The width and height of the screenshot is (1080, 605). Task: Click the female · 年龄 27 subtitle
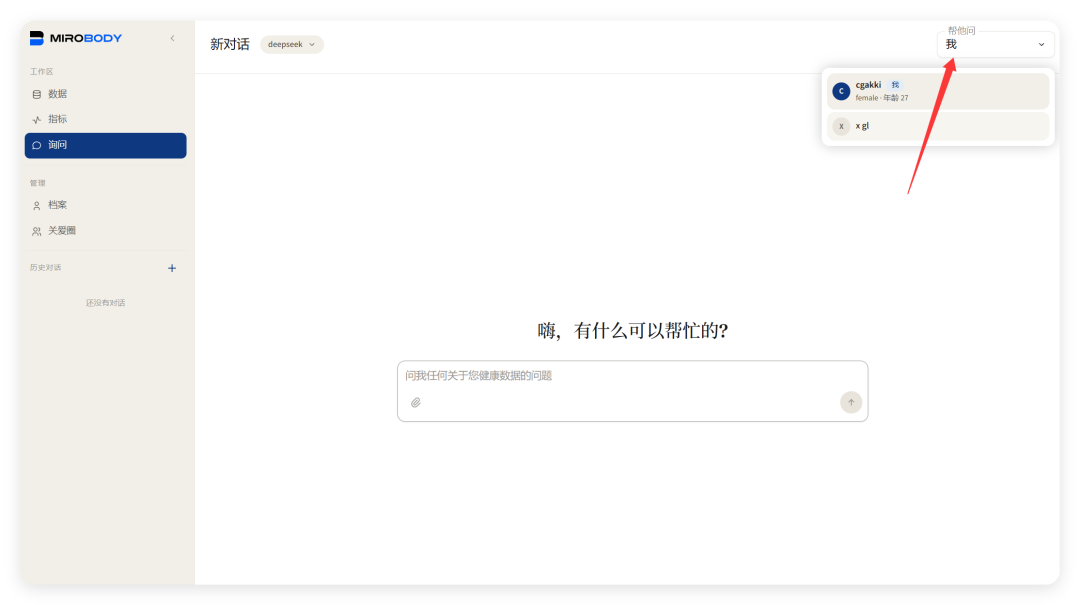tap(882, 98)
